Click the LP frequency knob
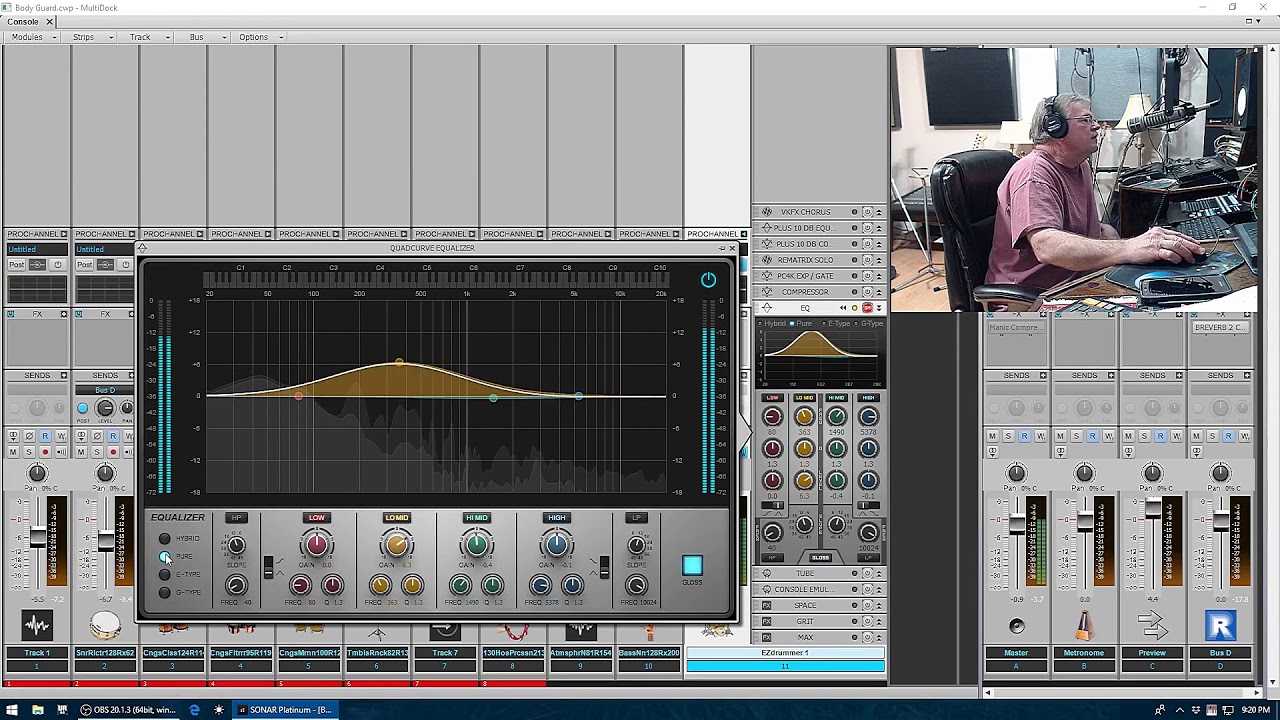 click(x=636, y=586)
